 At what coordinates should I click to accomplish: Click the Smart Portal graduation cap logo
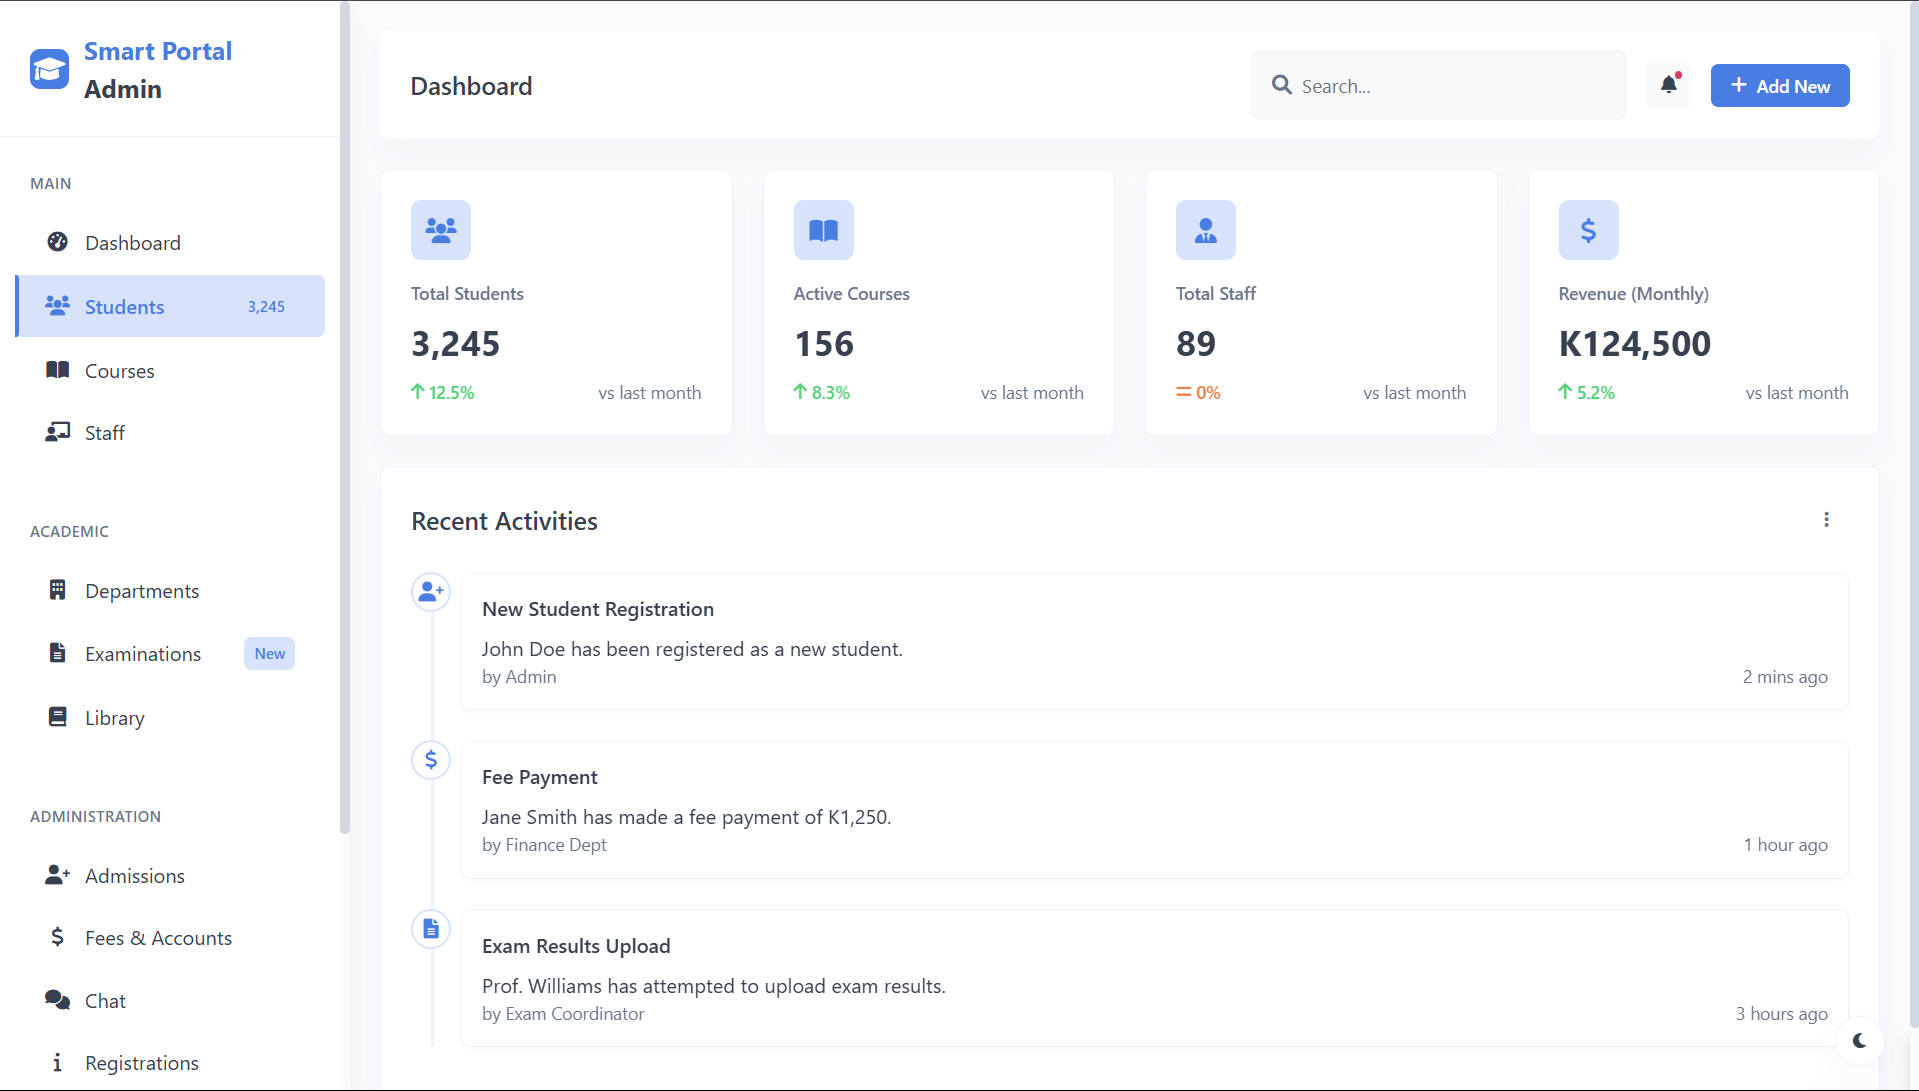pos(47,69)
